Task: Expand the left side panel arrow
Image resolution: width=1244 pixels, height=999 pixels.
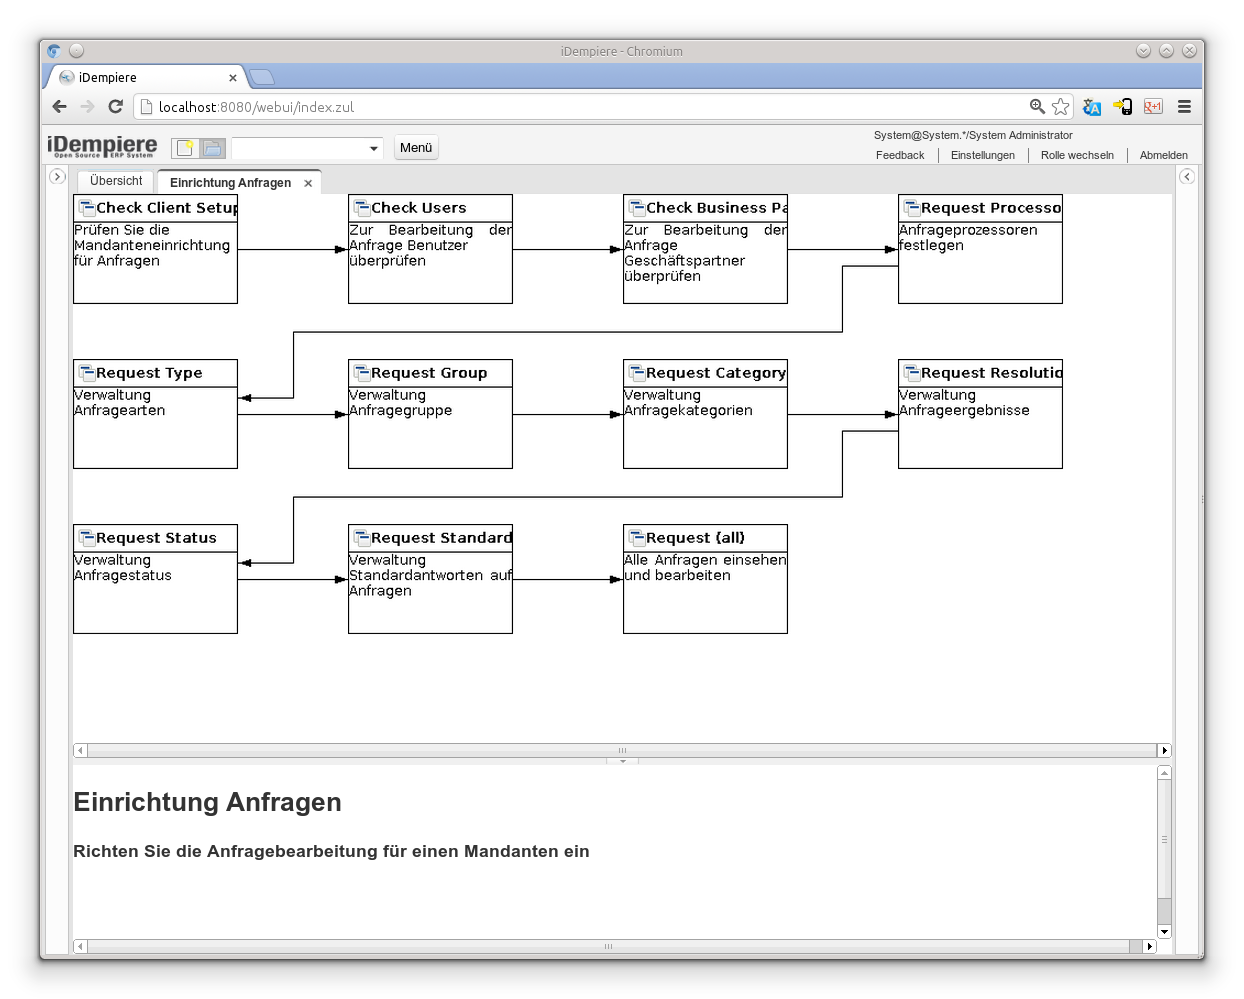Action: coord(57,176)
